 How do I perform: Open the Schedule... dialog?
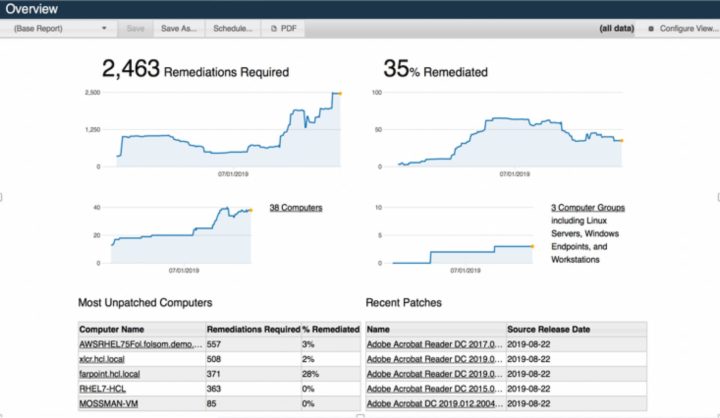233,28
